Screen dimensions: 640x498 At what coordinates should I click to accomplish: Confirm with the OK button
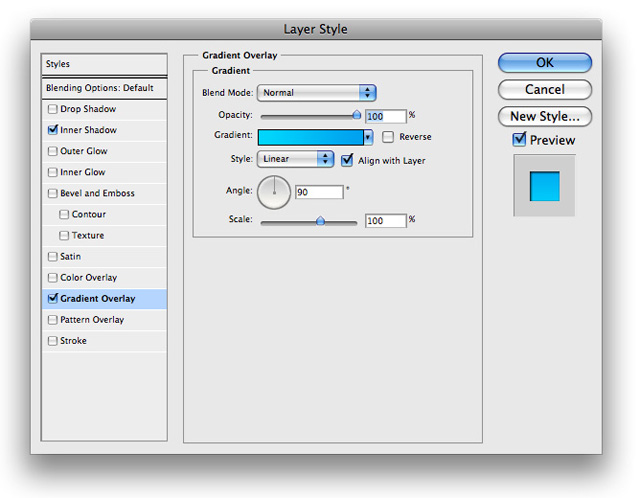tap(545, 62)
